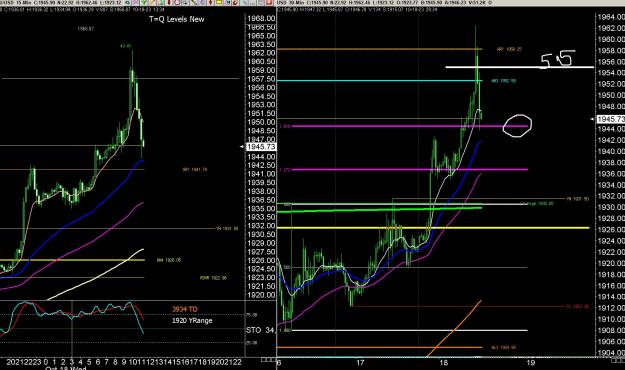625x370 pixels.
Task: Click date 18 on the right time axis
Action: coord(443,363)
